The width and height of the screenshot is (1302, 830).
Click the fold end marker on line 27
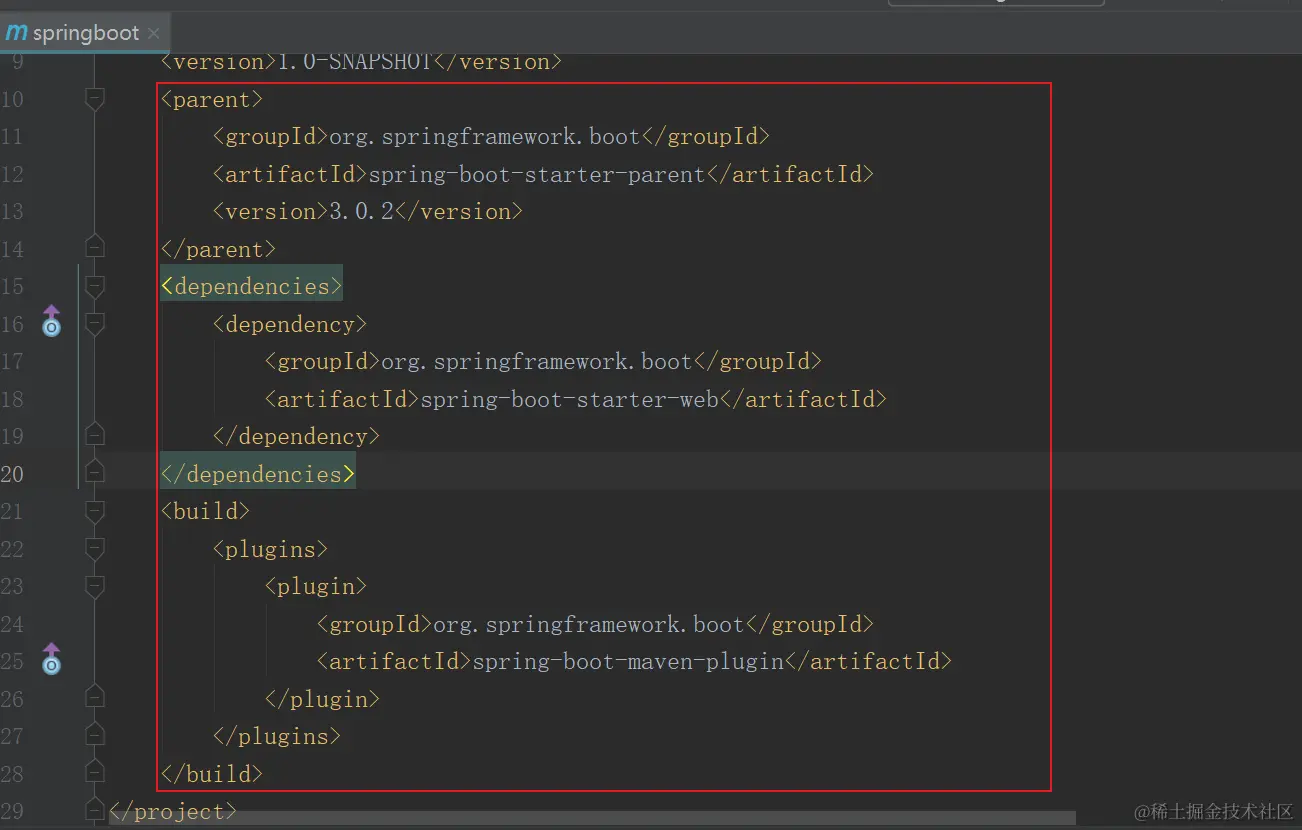click(x=95, y=736)
